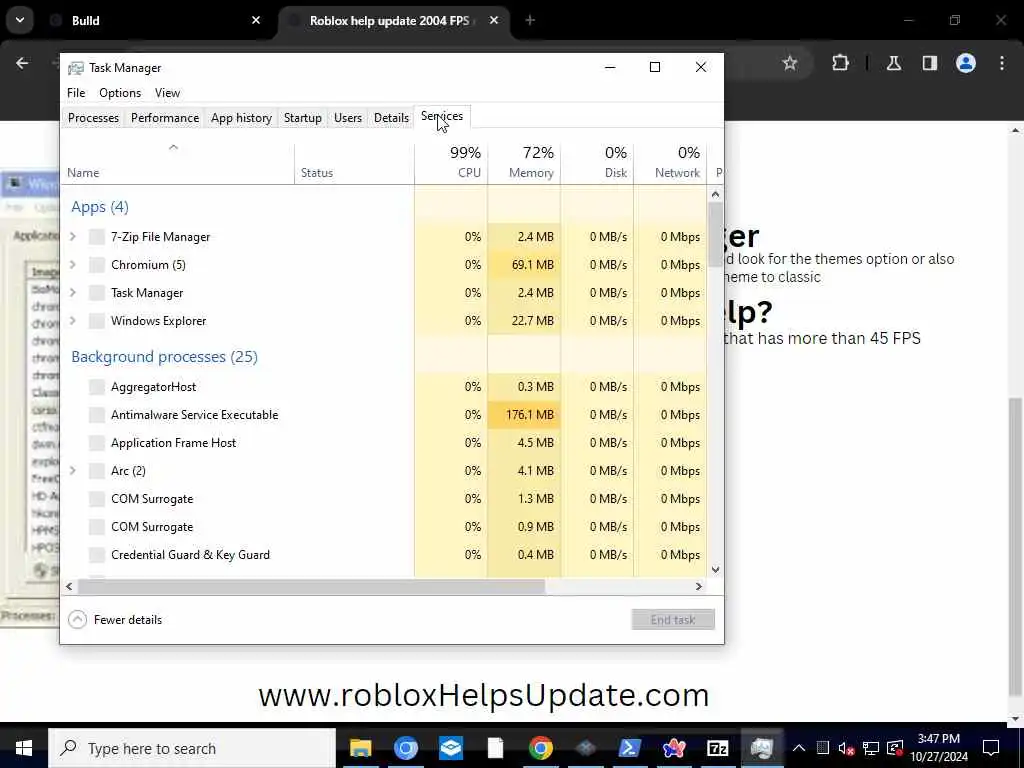Viewport: 1024px width, 768px height.
Task: Click the Application Frame Host icon
Action: pyautogui.click(x=97, y=443)
